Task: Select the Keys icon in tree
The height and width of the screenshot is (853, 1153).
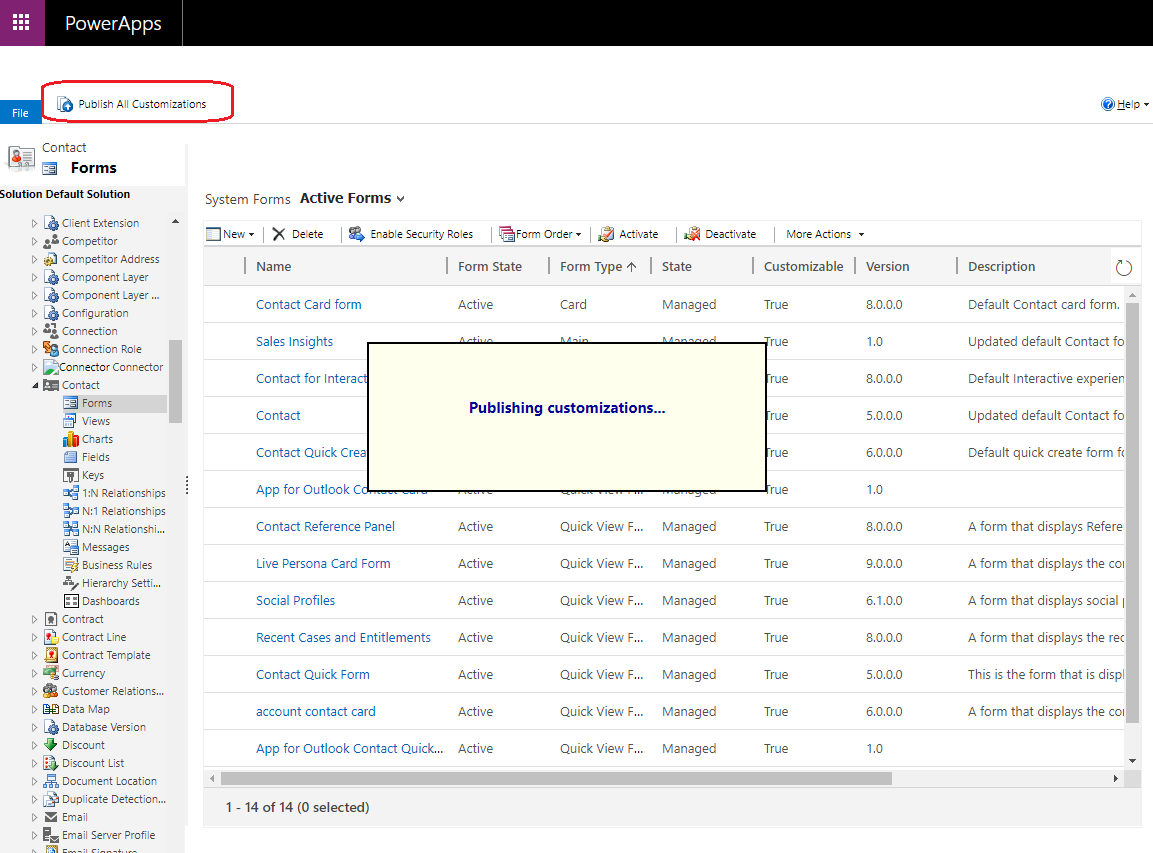Action: click(71, 475)
